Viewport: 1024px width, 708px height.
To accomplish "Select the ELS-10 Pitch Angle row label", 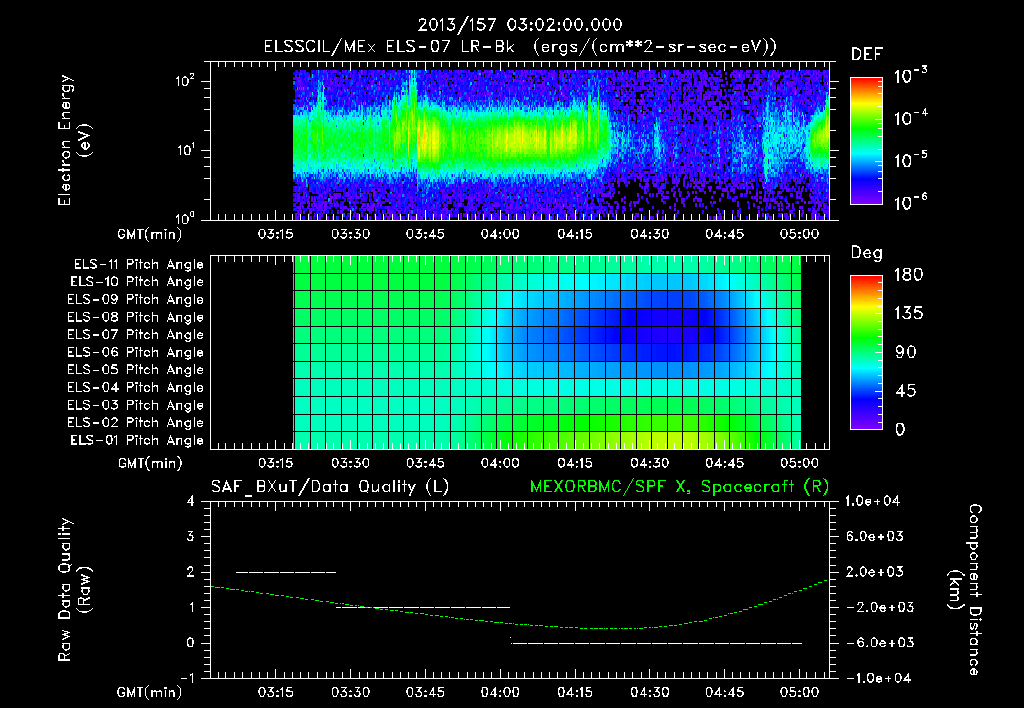I will [137, 282].
